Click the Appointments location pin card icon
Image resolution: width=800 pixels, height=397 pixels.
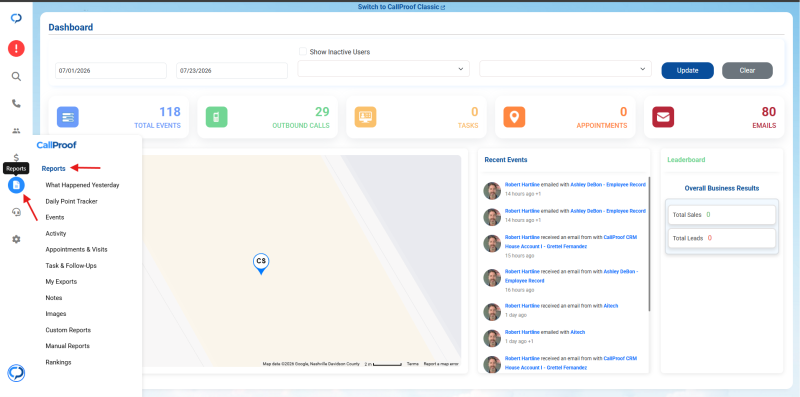(x=514, y=117)
